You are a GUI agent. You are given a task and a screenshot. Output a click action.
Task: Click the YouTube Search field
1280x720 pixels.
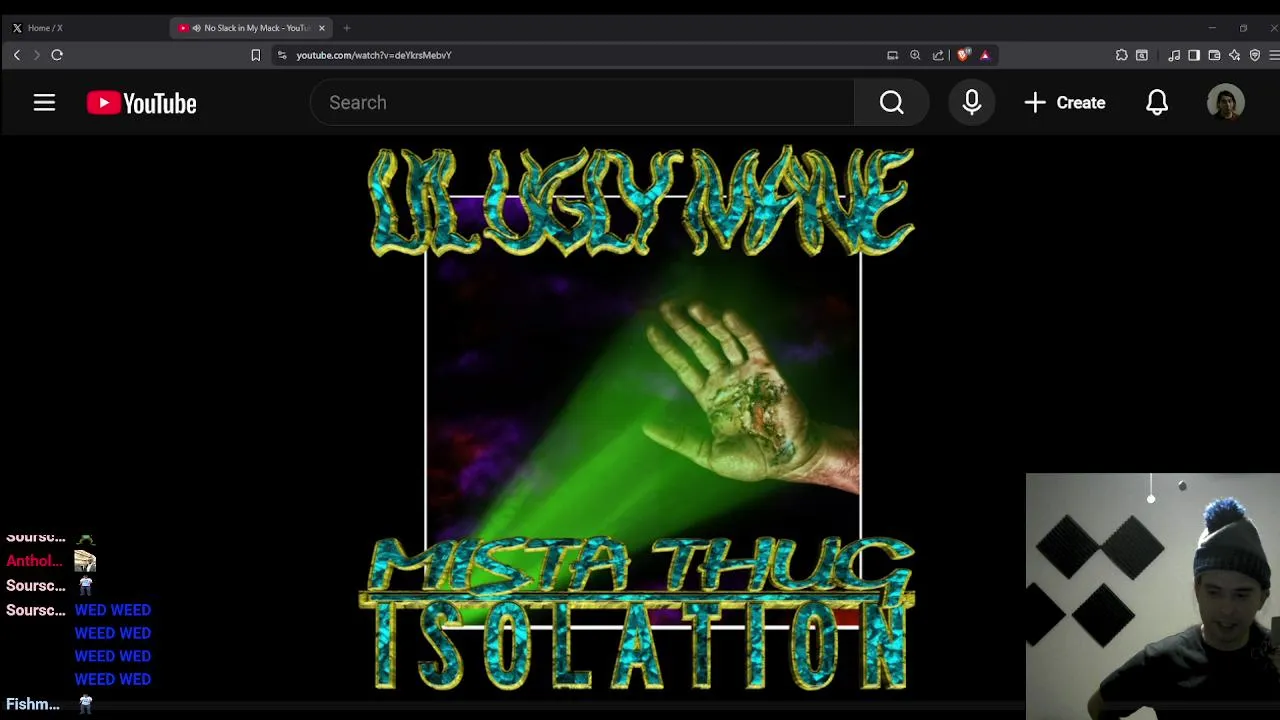pos(582,103)
